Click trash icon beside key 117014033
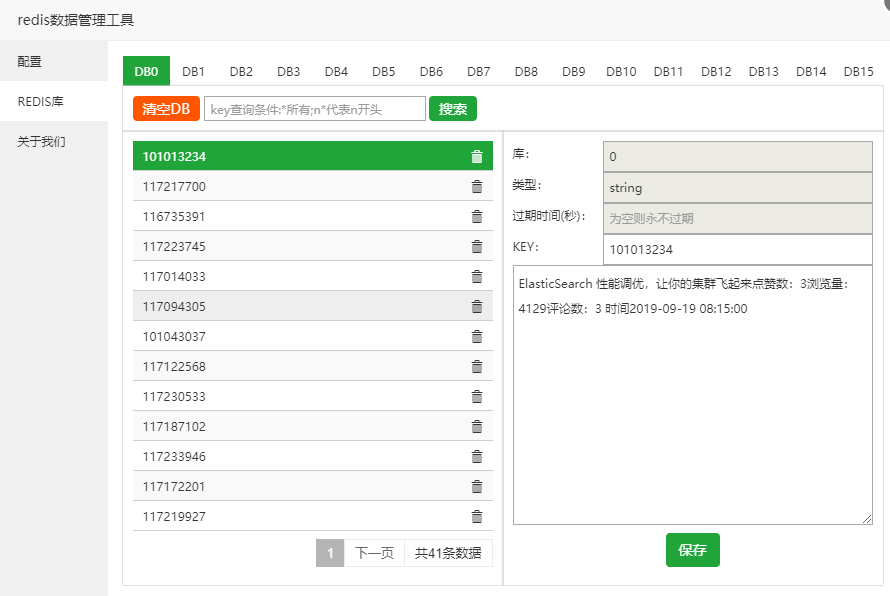 tap(477, 276)
